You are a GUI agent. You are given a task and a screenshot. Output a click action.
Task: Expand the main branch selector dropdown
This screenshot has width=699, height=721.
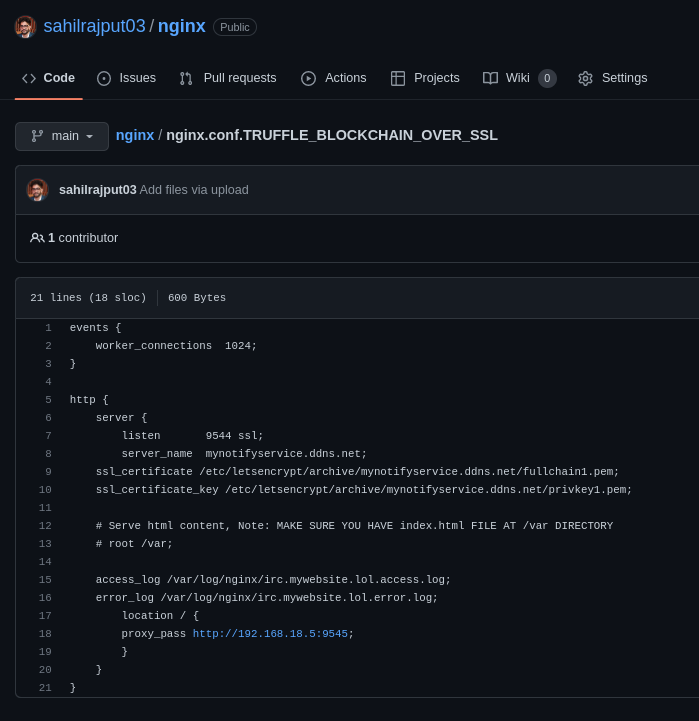(x=62, y=137)
